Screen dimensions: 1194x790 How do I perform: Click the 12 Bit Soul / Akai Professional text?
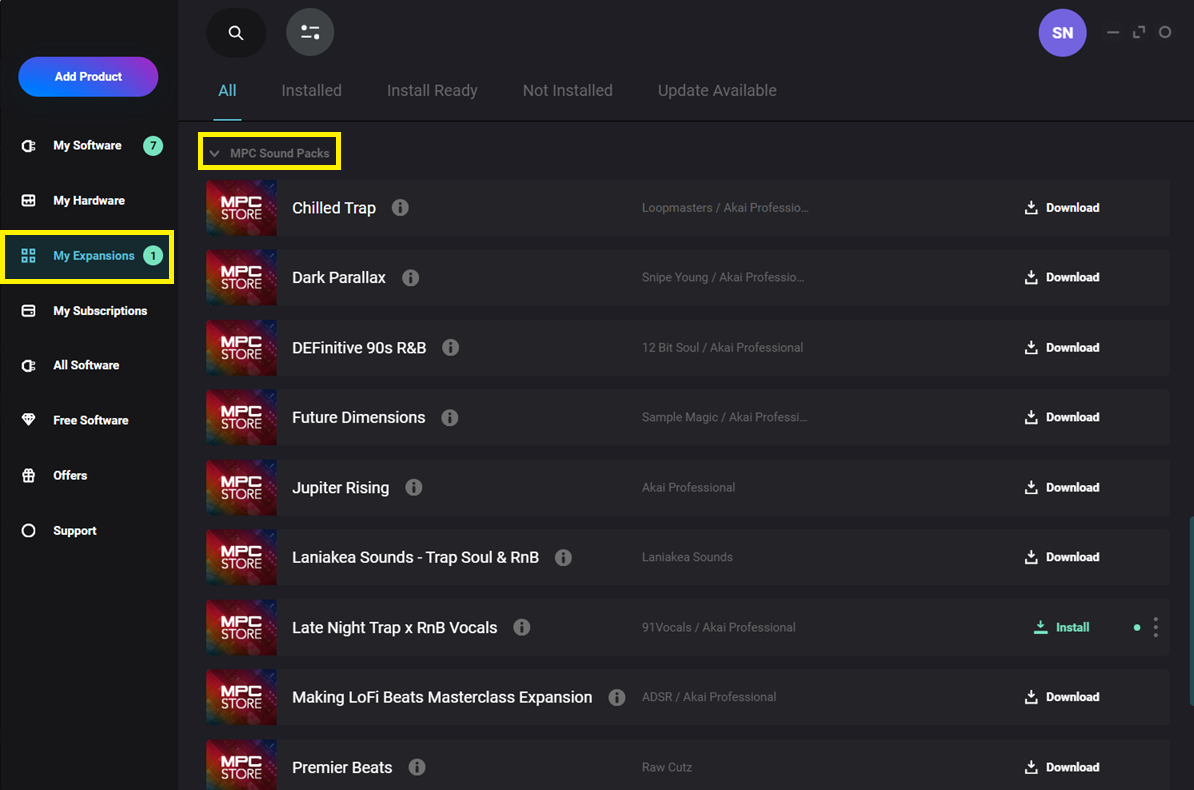coord(722,347)
